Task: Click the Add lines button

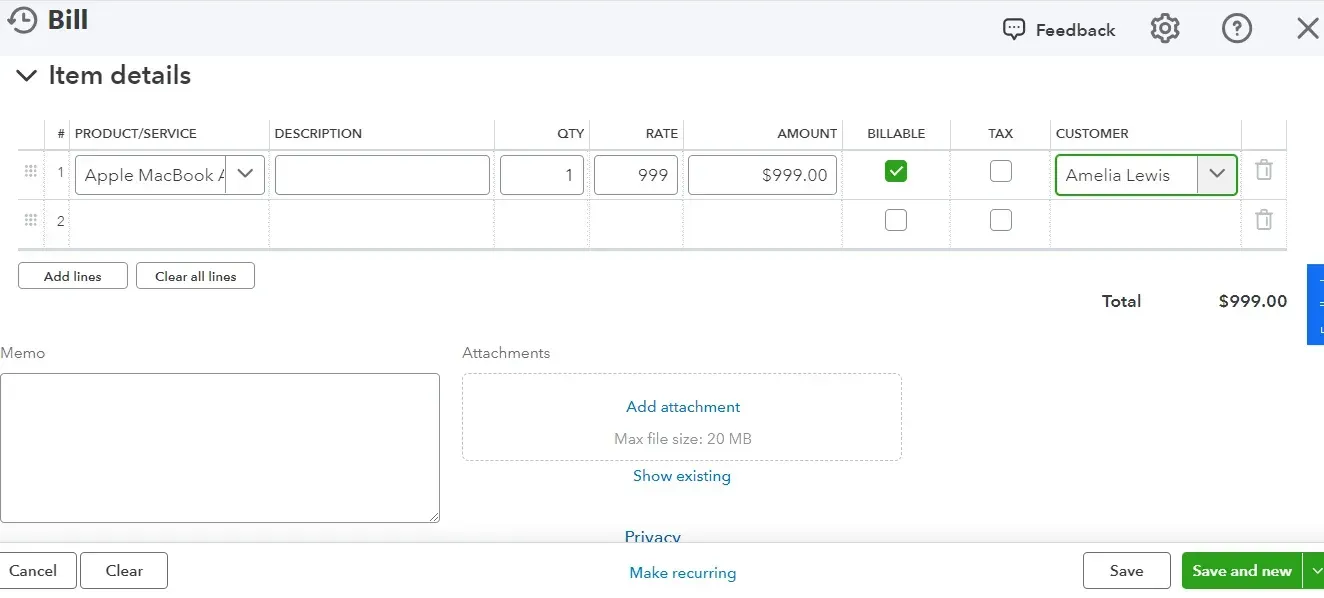Action: [x=73, y=276]
